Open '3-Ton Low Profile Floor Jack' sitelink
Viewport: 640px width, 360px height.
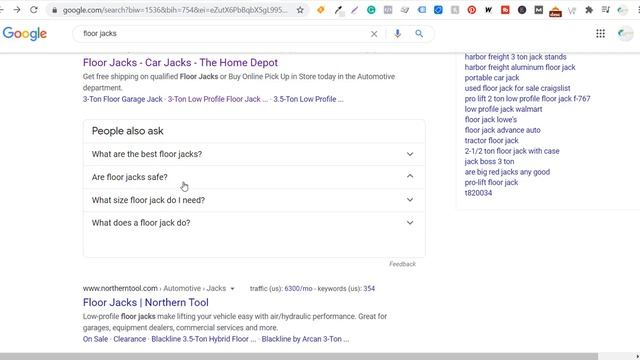pyautogui.click(x=218, y=99)
